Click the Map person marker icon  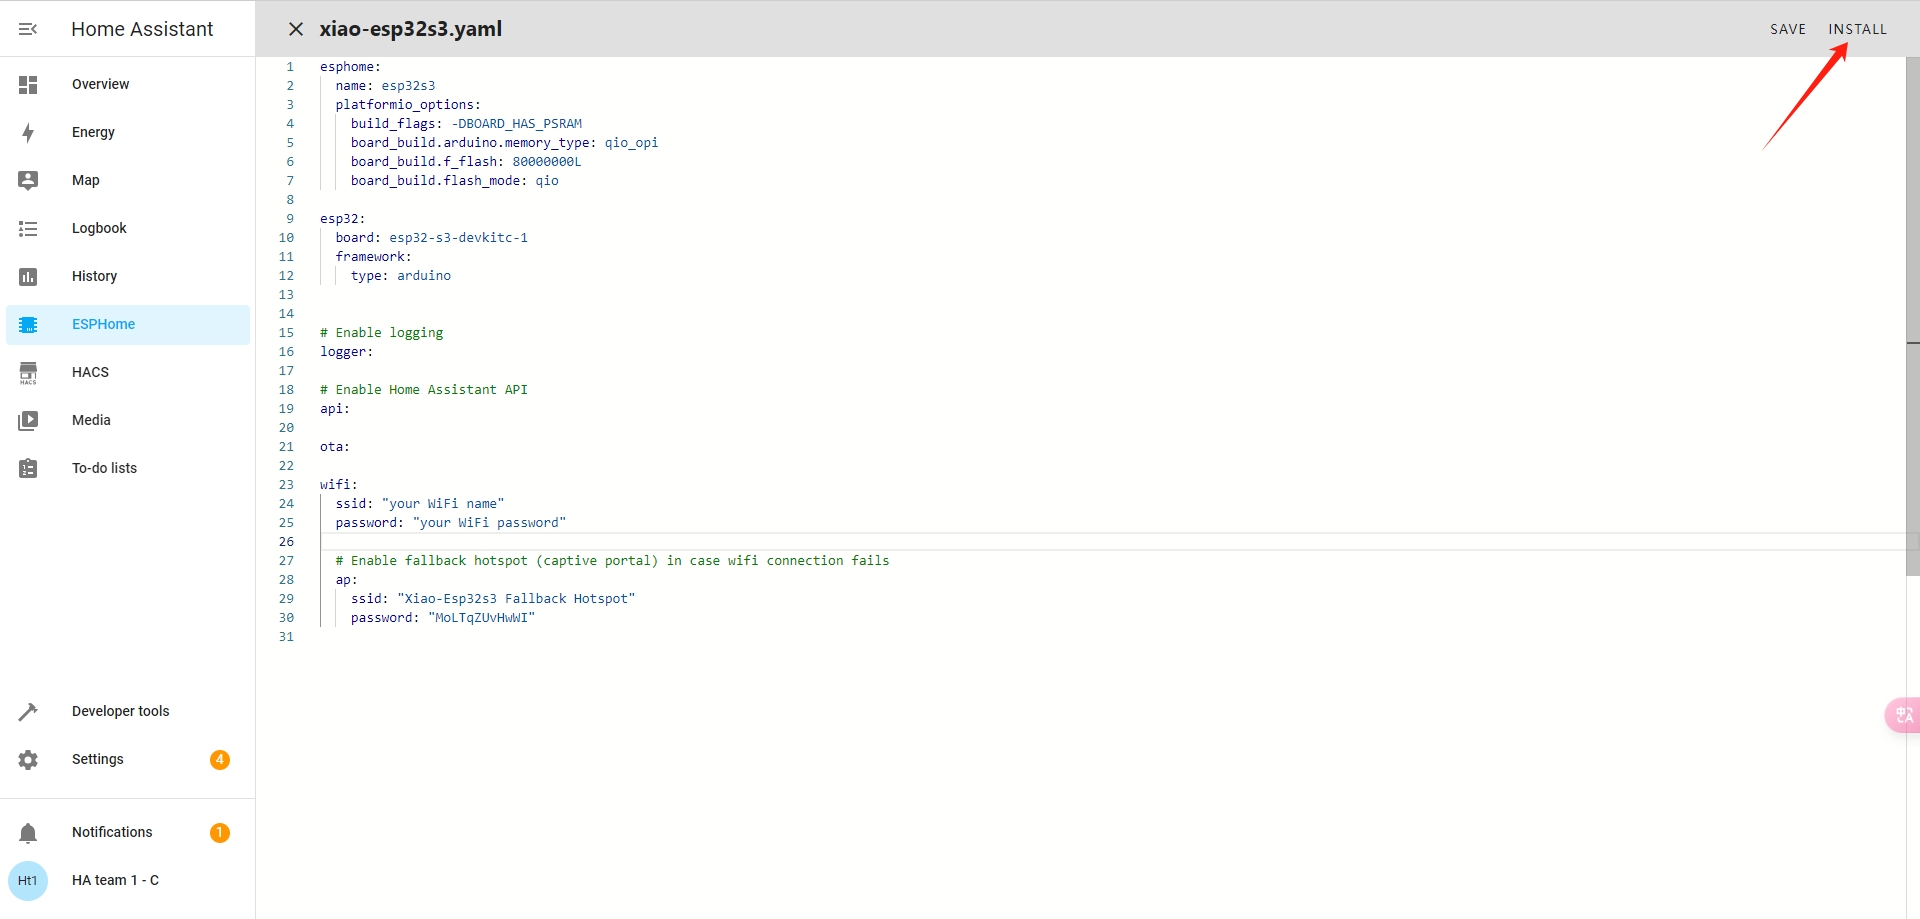coord(28,181)
